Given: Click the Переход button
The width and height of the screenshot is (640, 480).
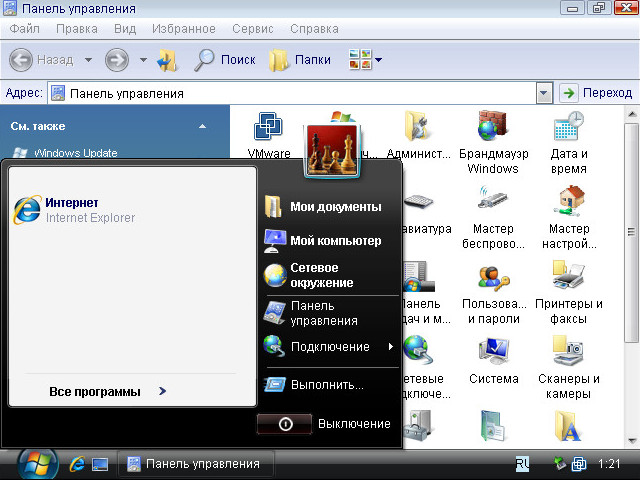Looking at the screenshot, I should point(596,93).
